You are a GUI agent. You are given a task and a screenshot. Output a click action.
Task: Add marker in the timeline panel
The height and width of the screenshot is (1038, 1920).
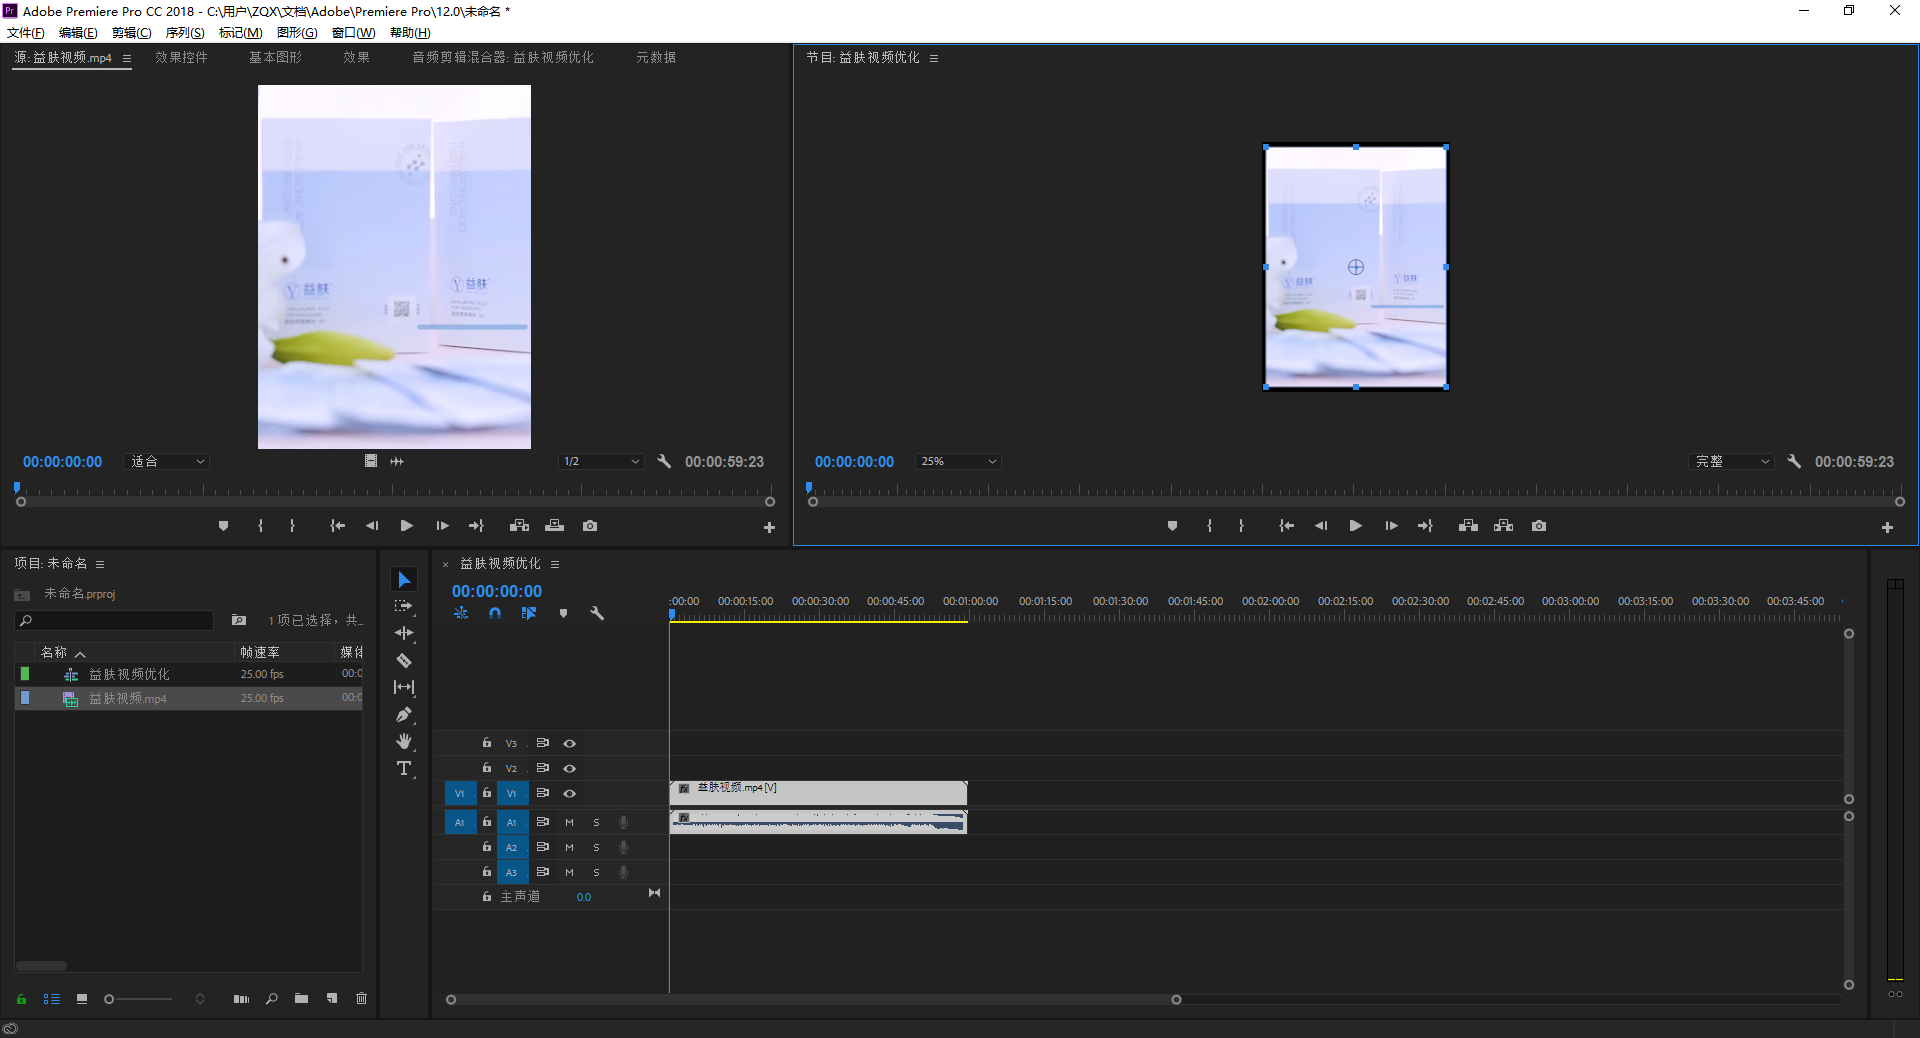click(563, 613)
